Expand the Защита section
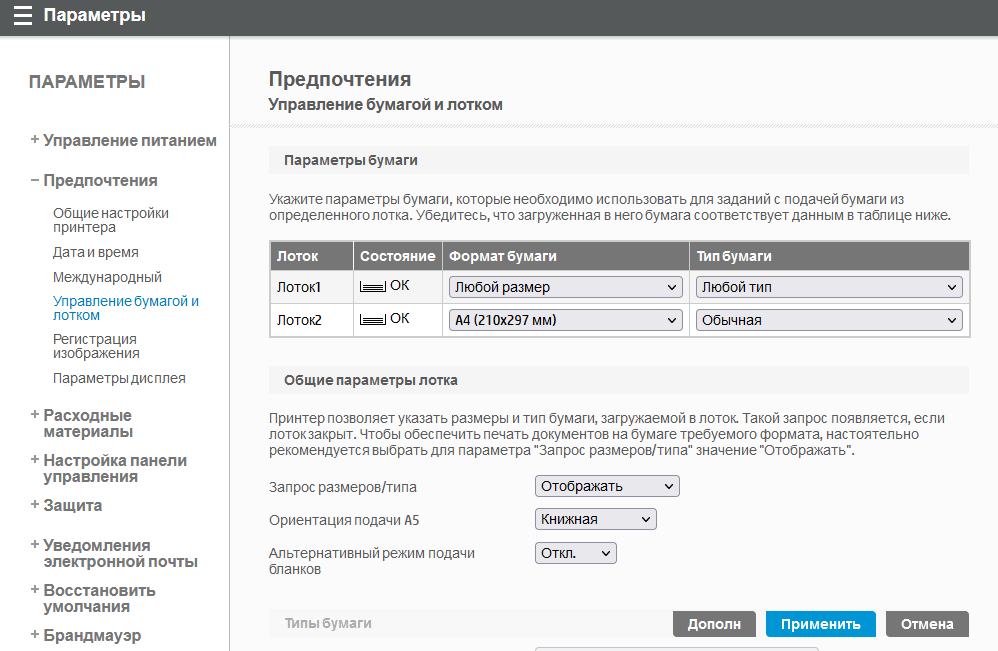The height and width of the screenshot is (651, 998). (72, 506)
